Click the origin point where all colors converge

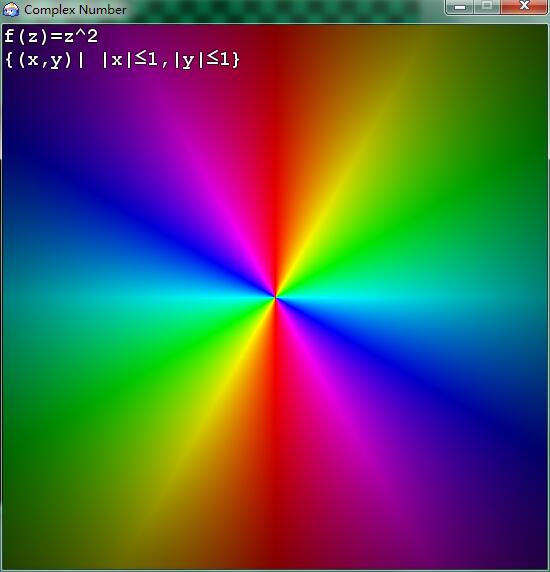coord(275,298)
